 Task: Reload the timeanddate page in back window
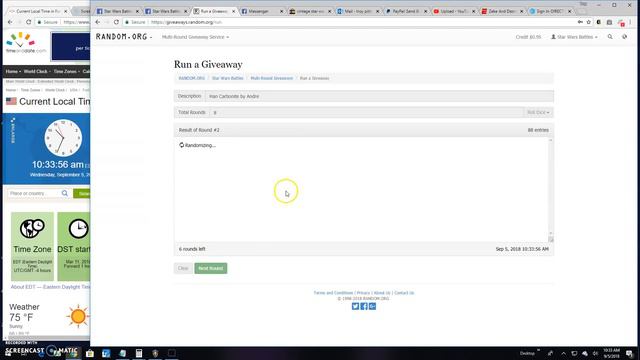29,22
